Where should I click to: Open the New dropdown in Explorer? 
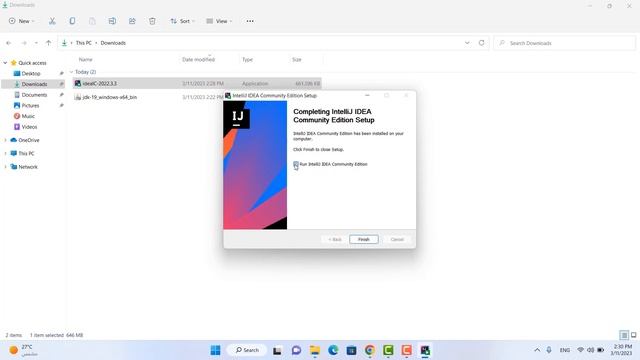click(x=22, y=21)
